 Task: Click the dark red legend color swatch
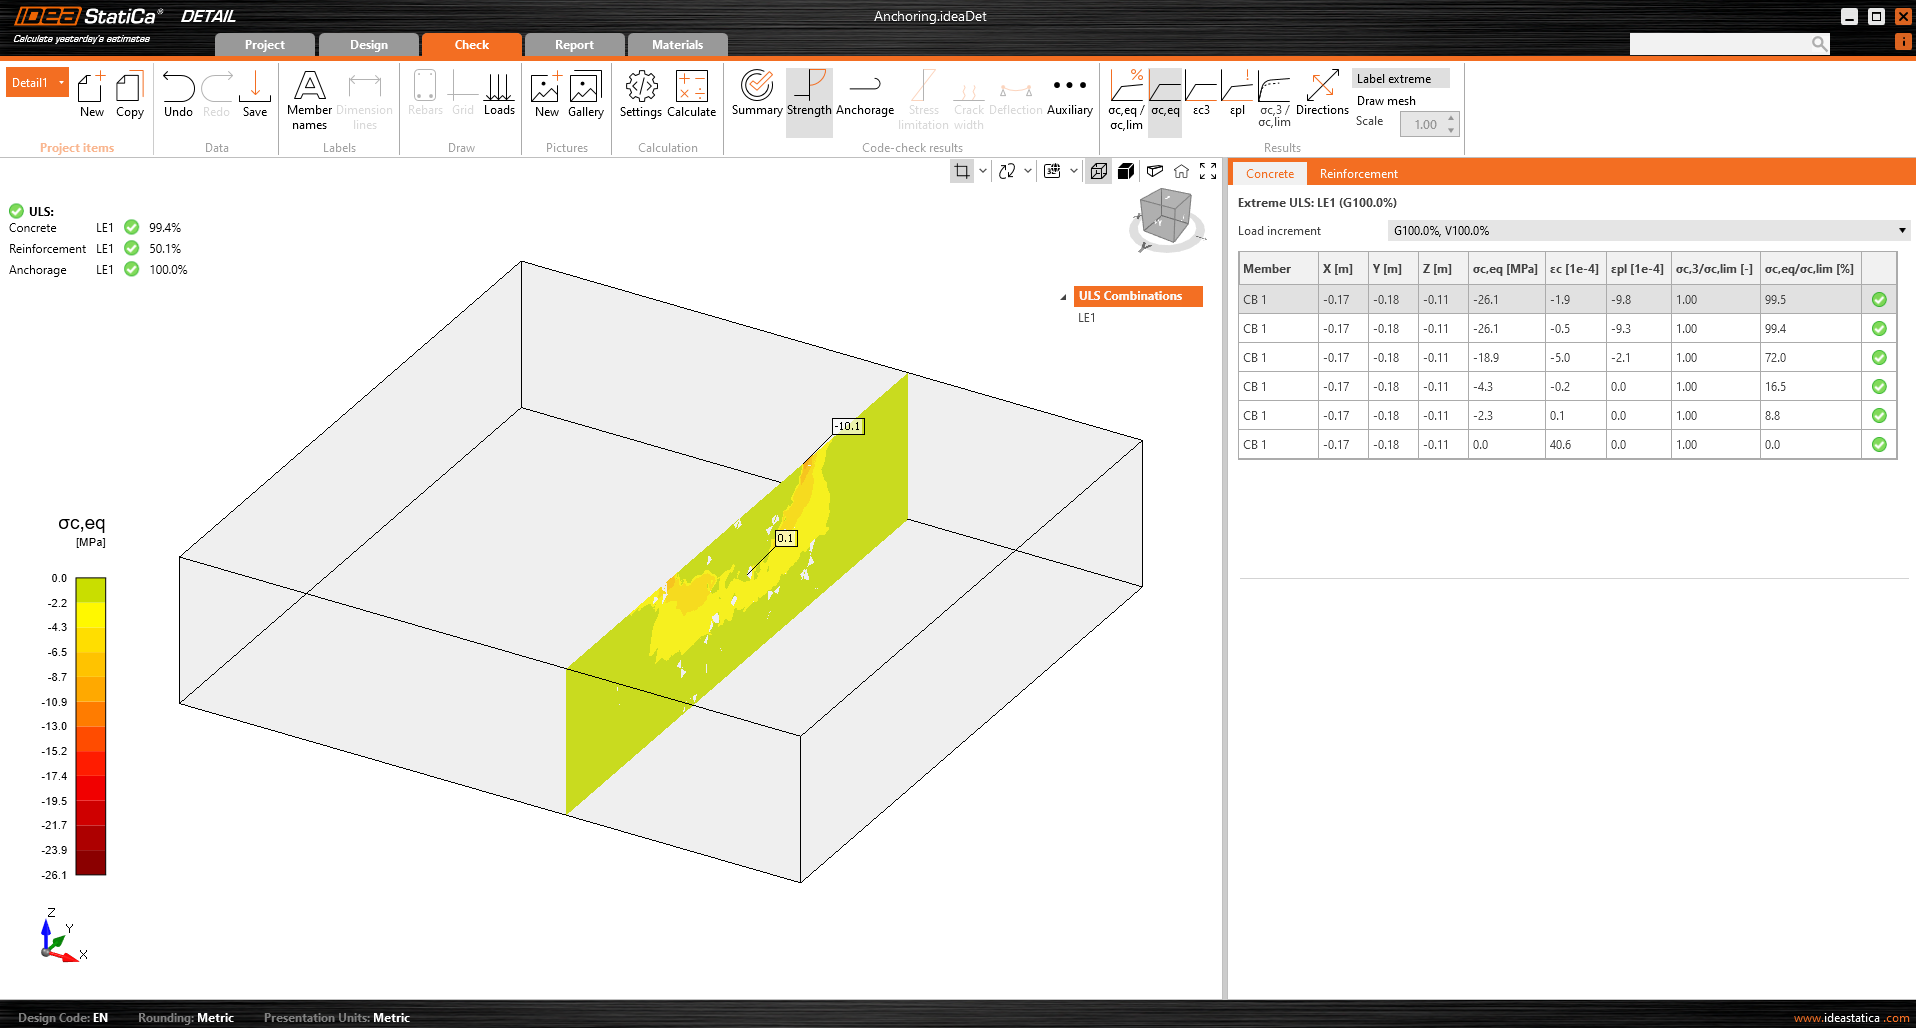[91, 862]
